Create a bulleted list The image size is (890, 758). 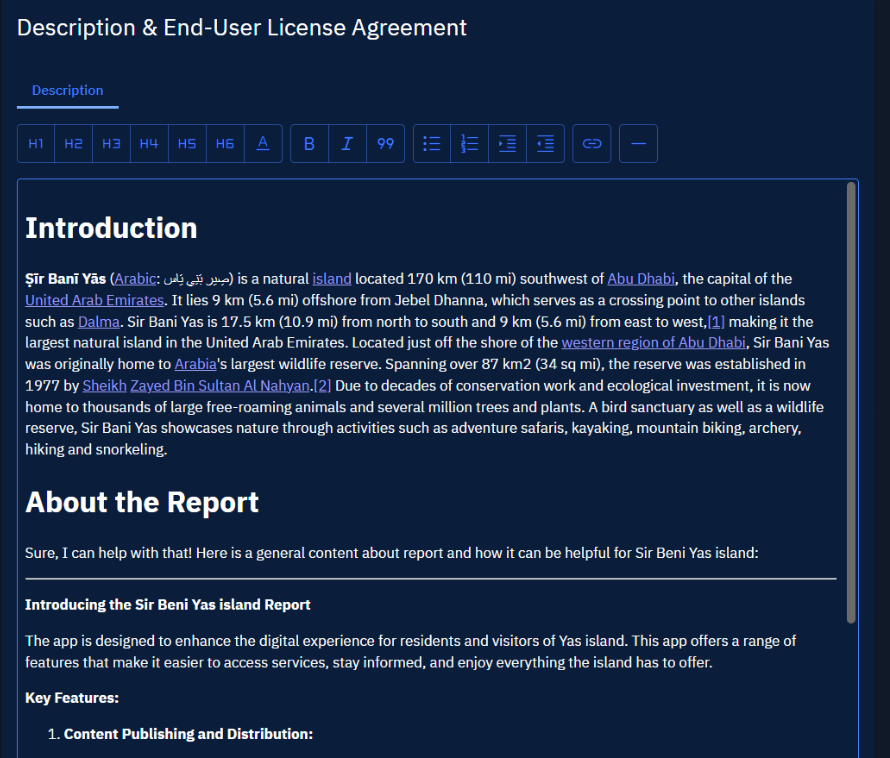coord(431,143)
